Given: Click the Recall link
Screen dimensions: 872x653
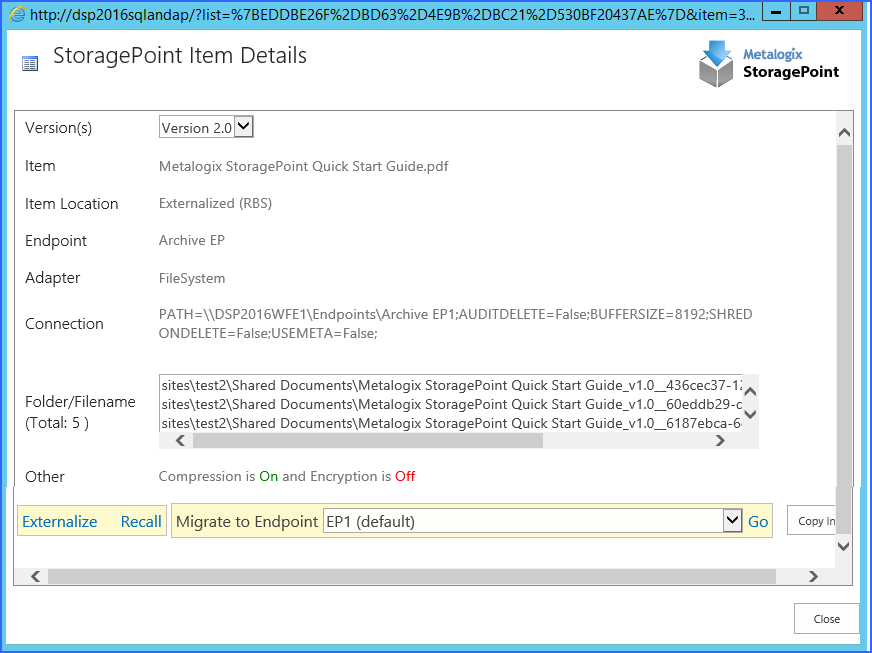Looking at the screenshot, I should click(x=141, y=522).
